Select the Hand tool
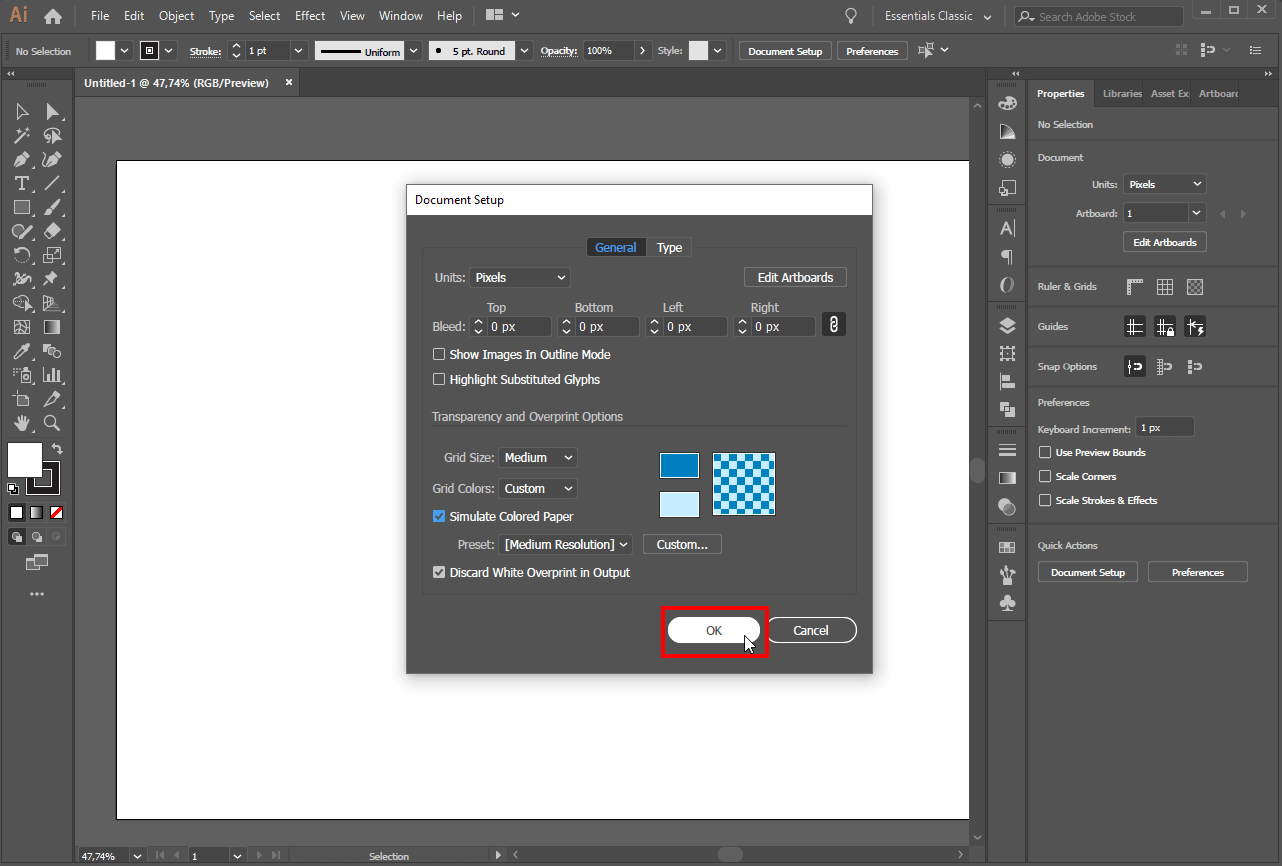1282x866 pixels. pos(22,423)
